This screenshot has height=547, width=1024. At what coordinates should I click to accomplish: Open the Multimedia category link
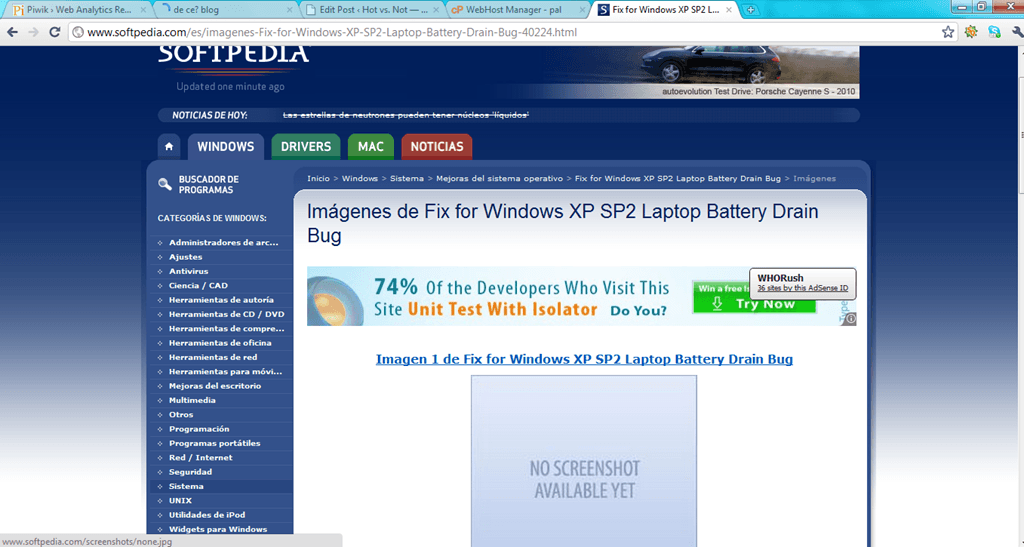point(192,400)
